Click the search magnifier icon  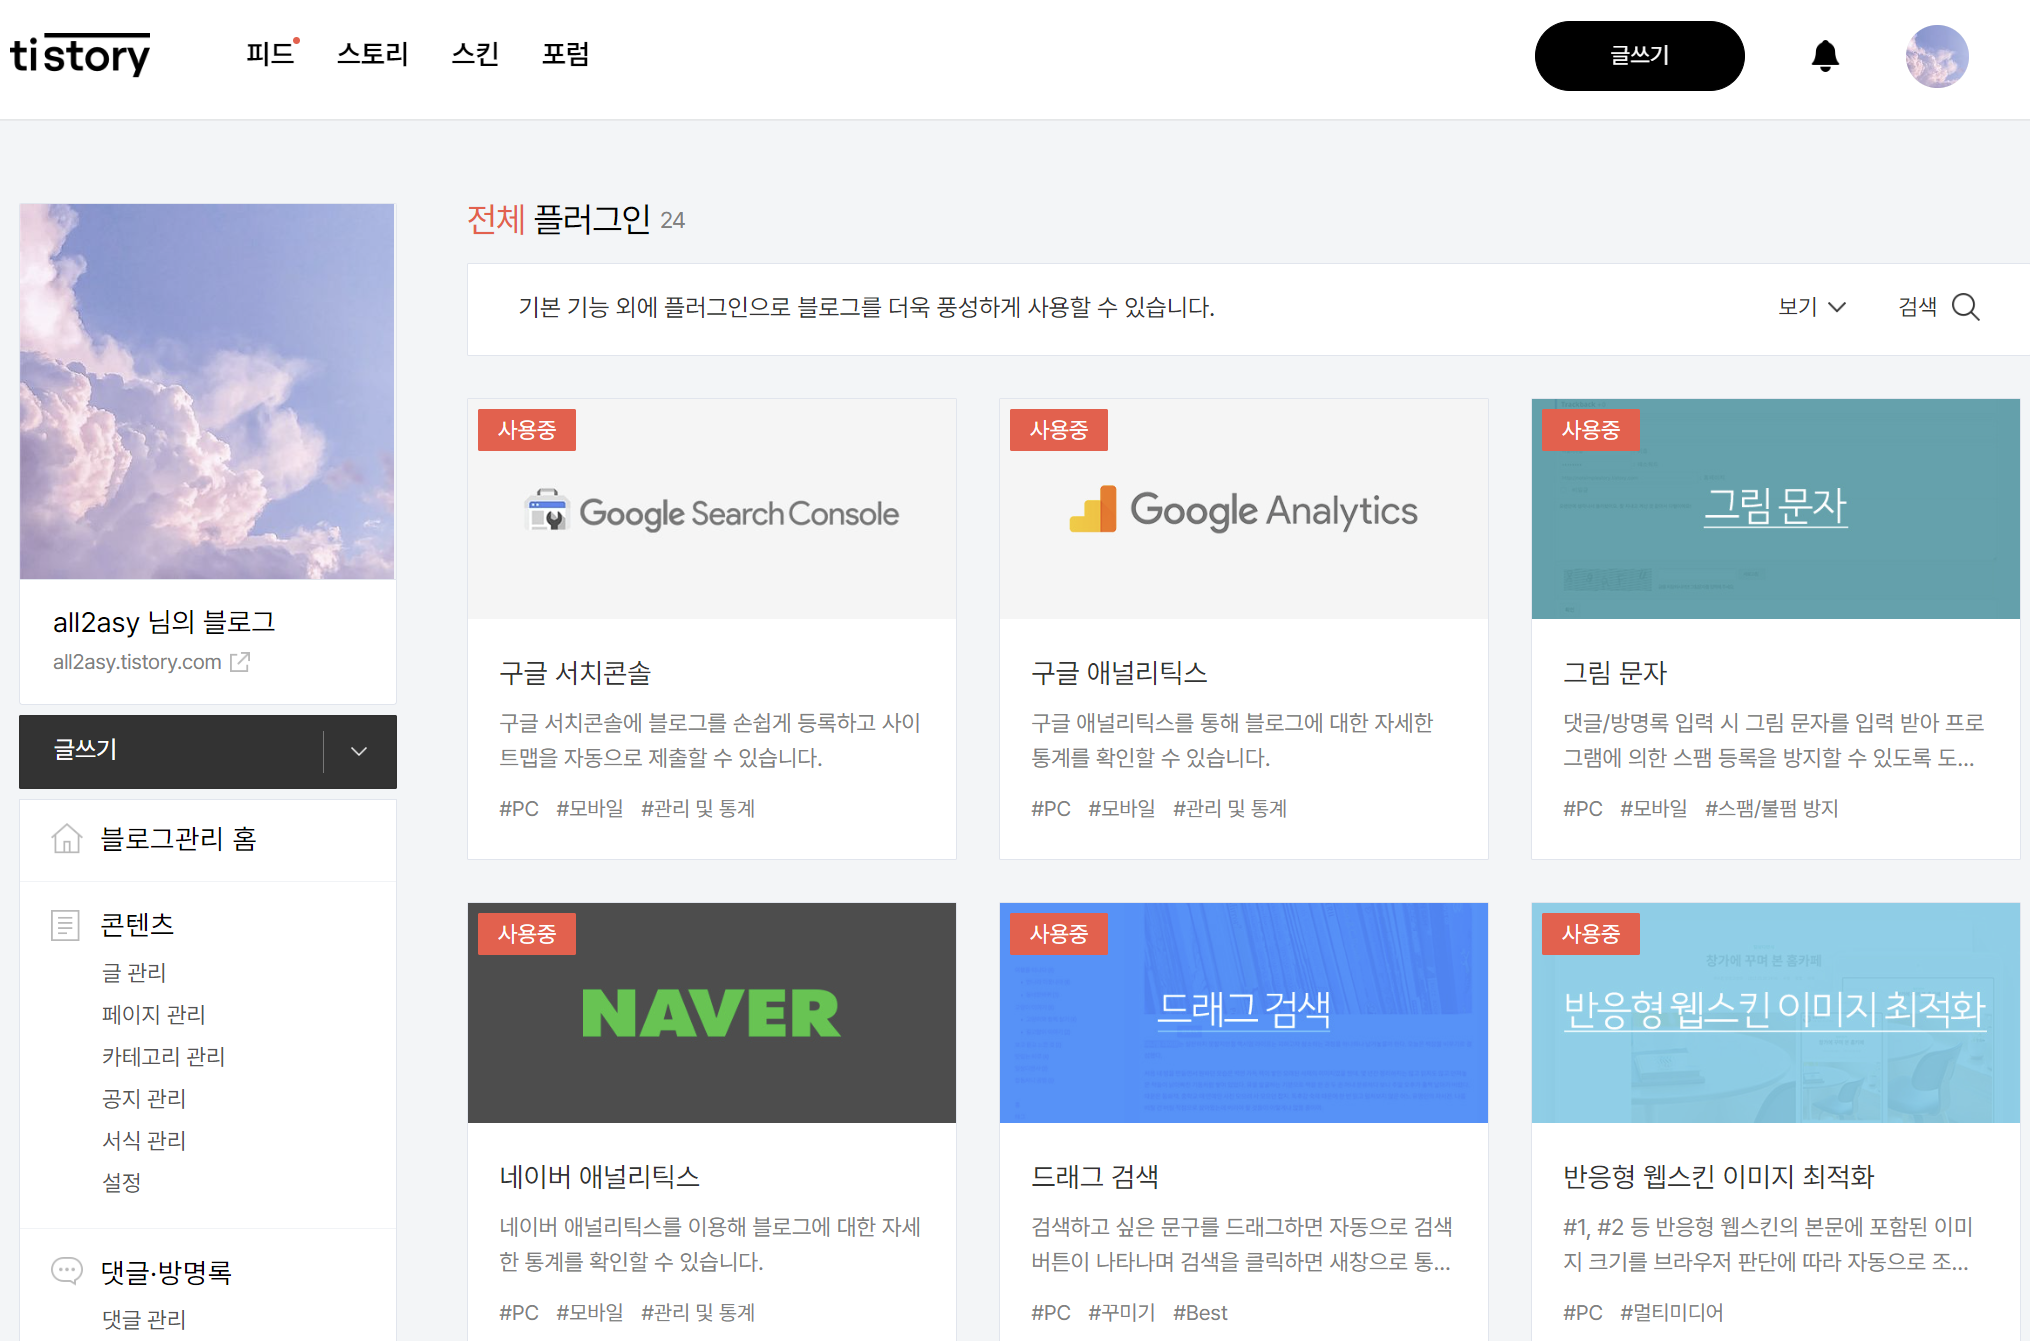[x=1966, y=307]
